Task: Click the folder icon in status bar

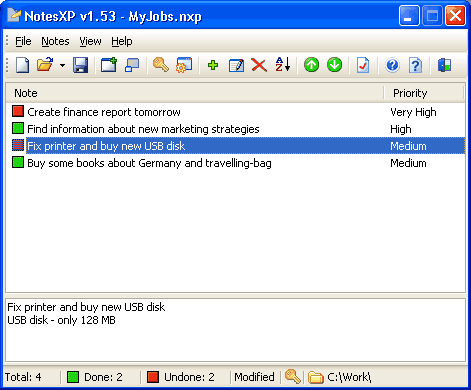Action: coord(315,377)
